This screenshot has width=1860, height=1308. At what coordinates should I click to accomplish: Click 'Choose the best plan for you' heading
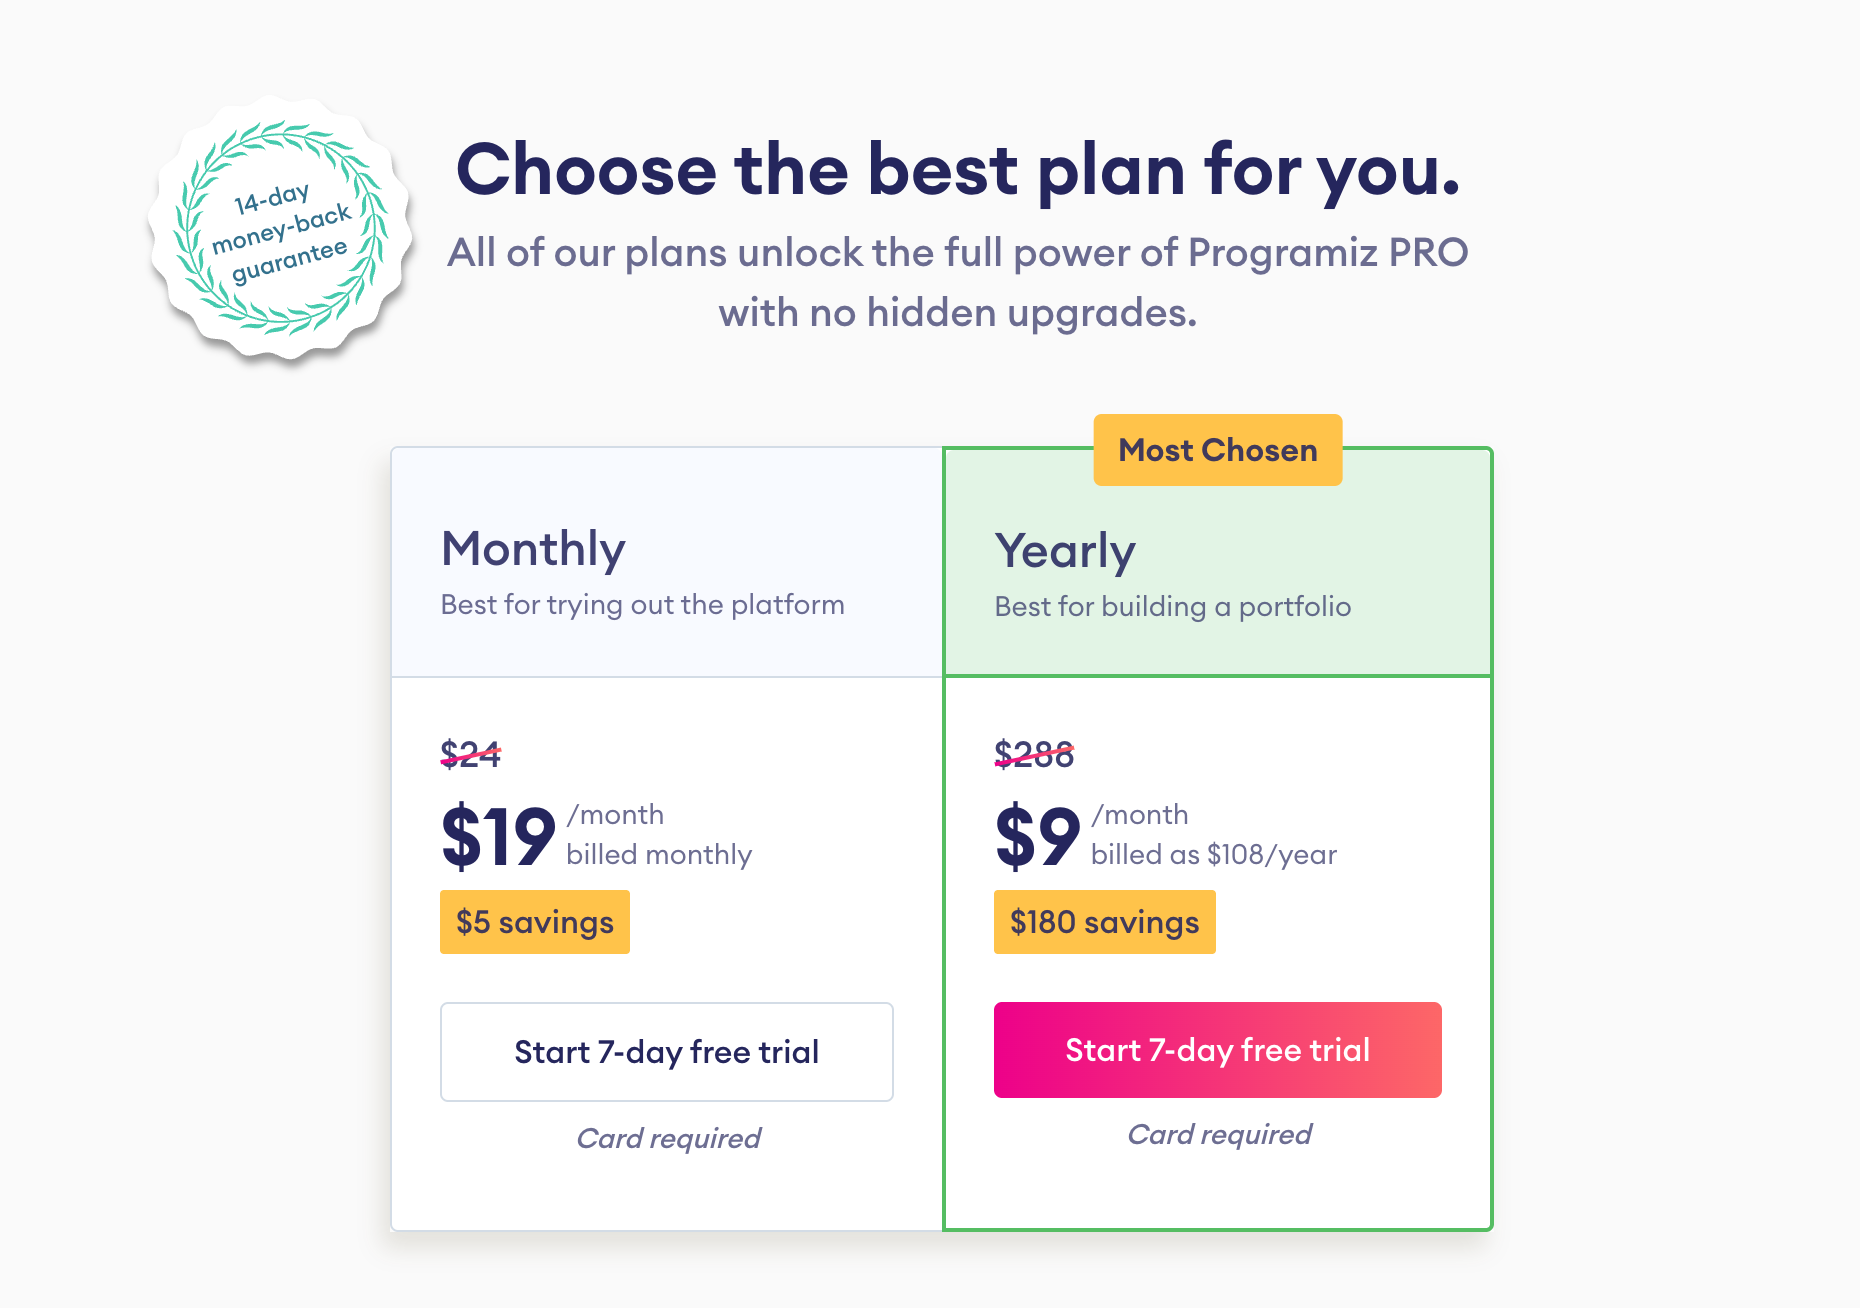pos(960,169)
